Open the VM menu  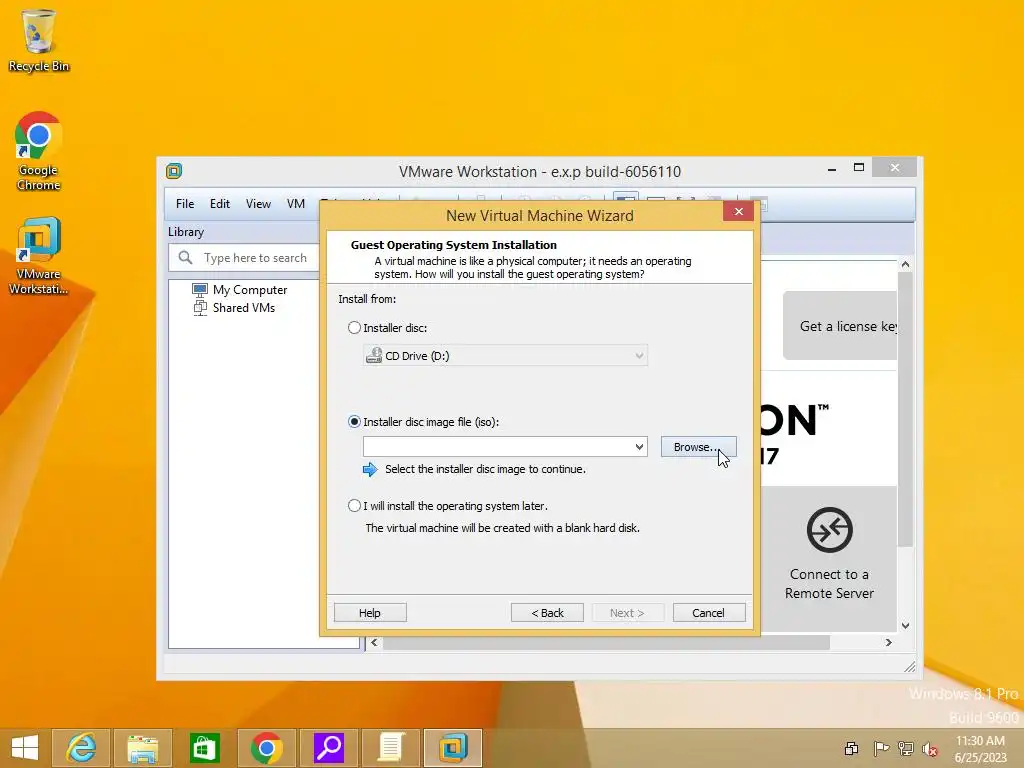[x=296, y=204]
